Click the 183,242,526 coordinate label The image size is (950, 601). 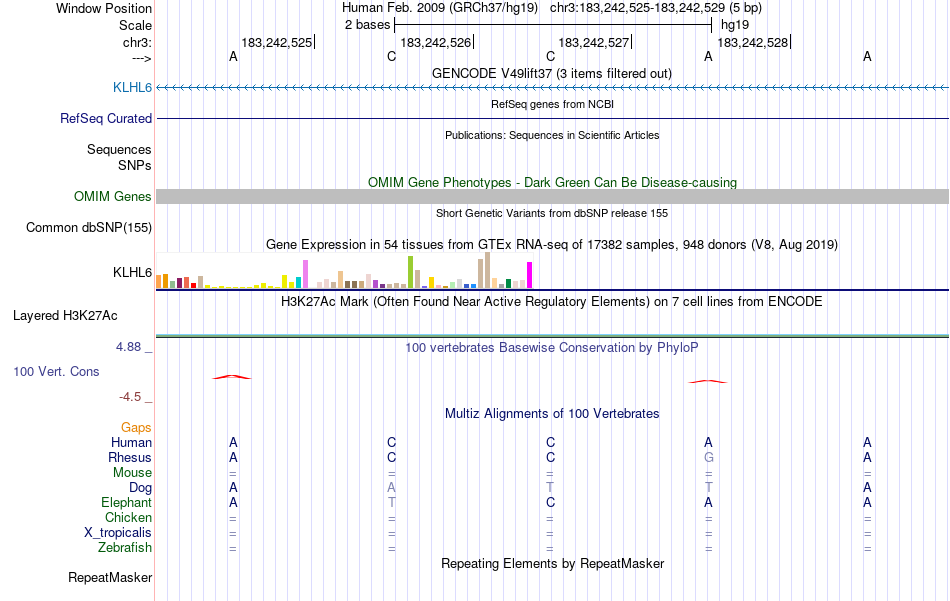[436, 42]
